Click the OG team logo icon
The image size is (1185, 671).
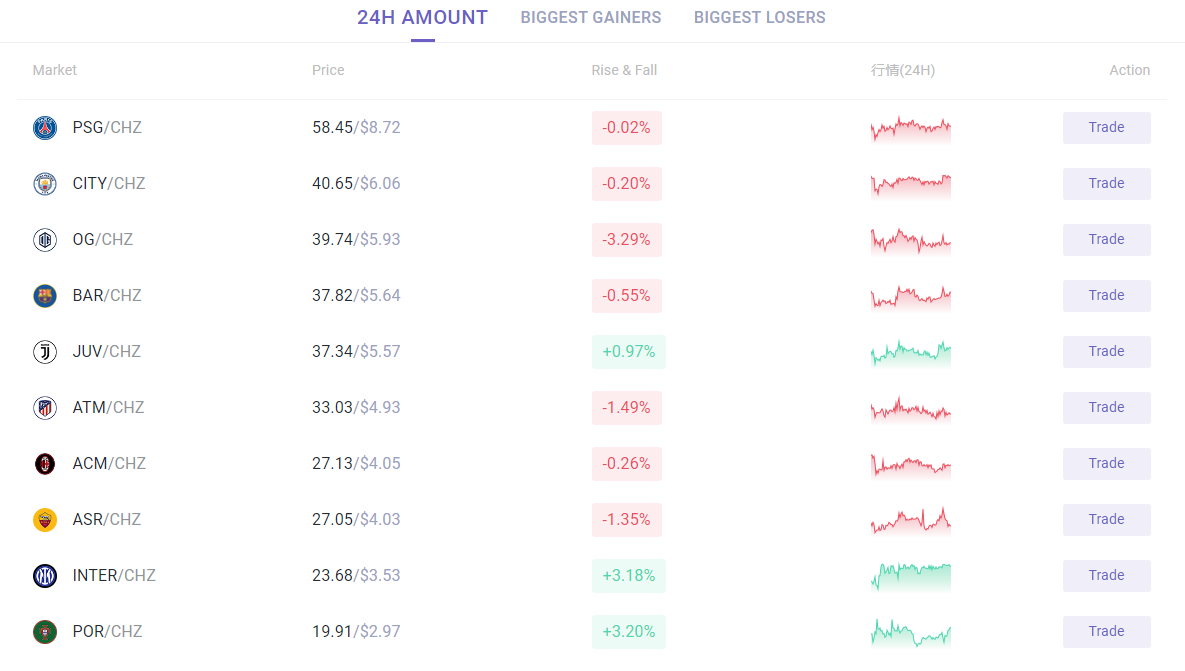pos(45,240)
